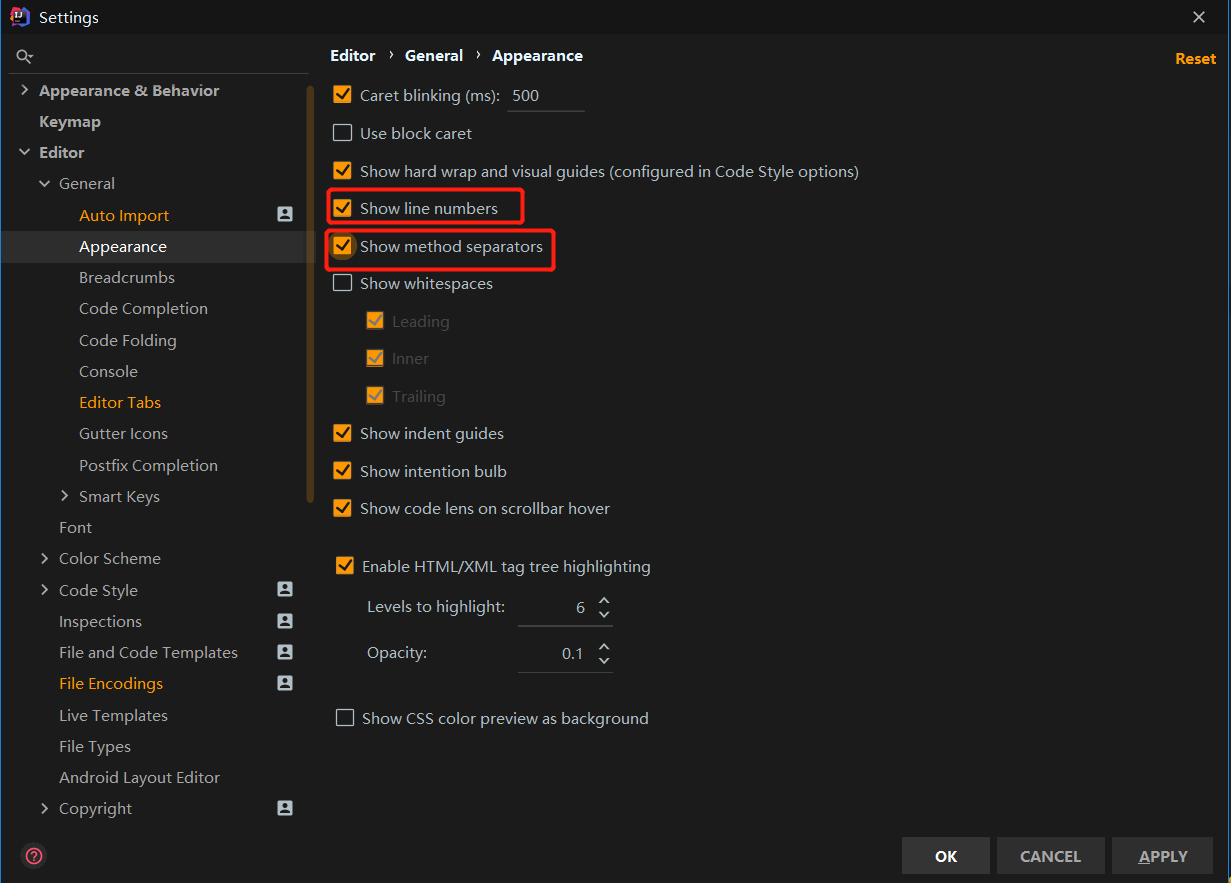The width and height of the screenshot is (1231, 883).
Task: Open File Types settings
Action: coord(95,746)
